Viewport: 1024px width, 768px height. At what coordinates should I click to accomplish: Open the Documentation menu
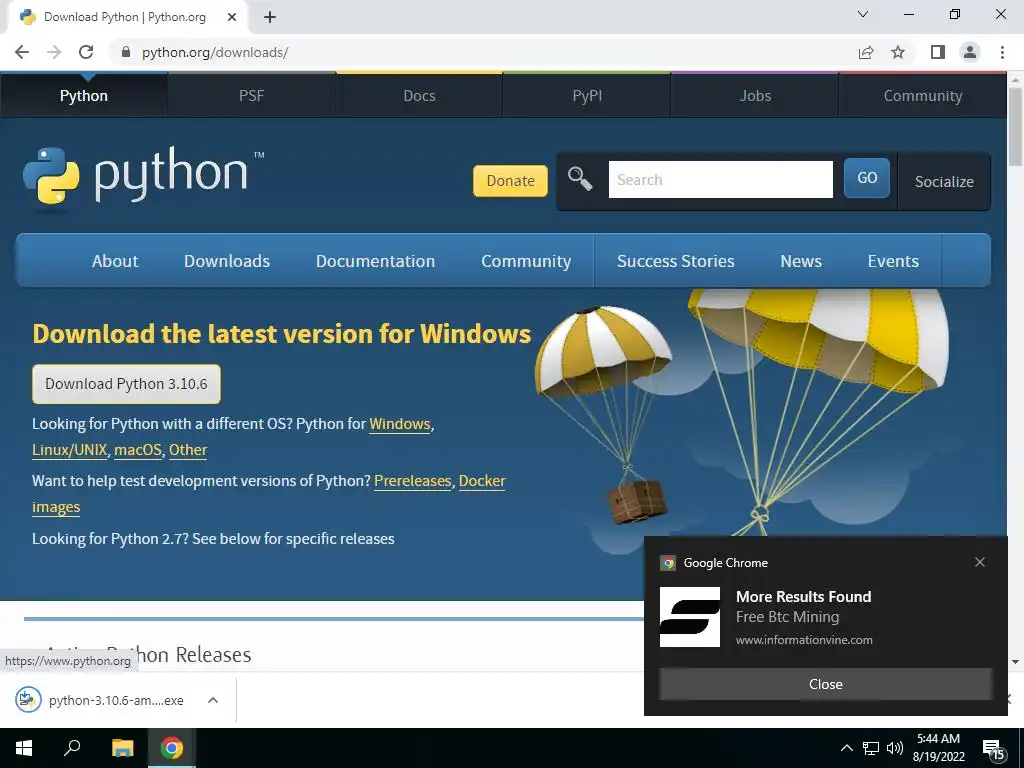pyautogui.click(x=376, y=261)
